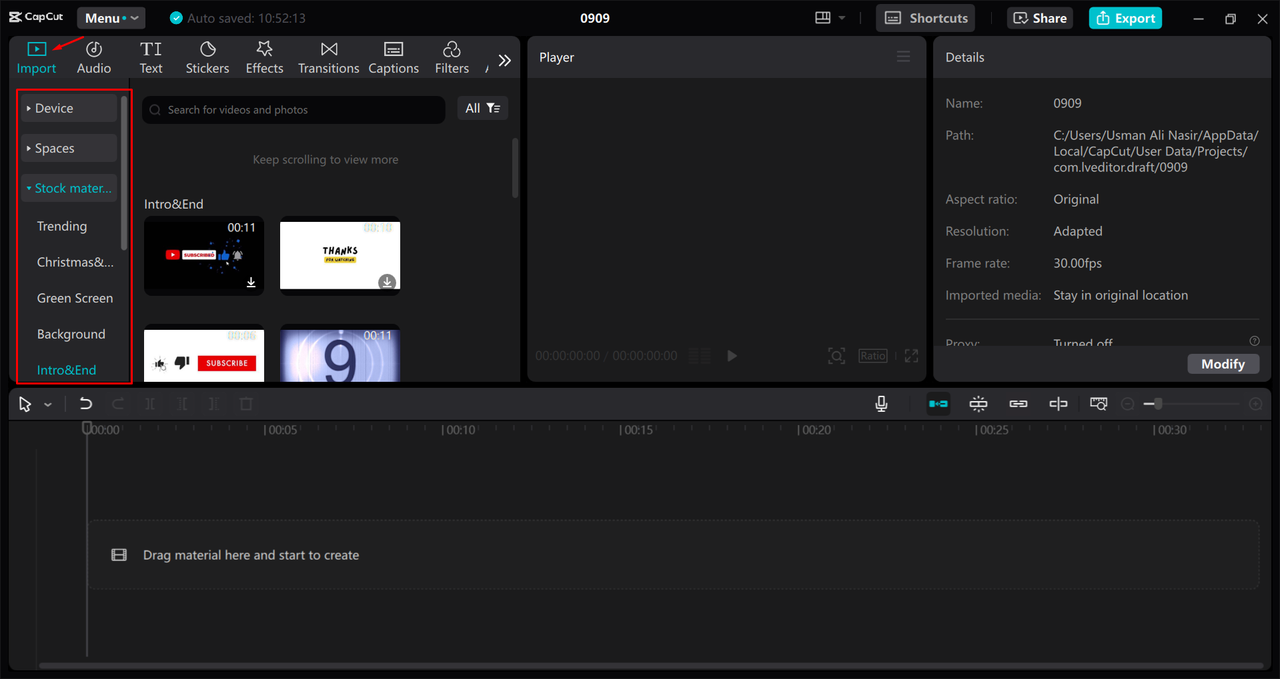
Task: Open the Audio tab
Action: click(94, 58)
